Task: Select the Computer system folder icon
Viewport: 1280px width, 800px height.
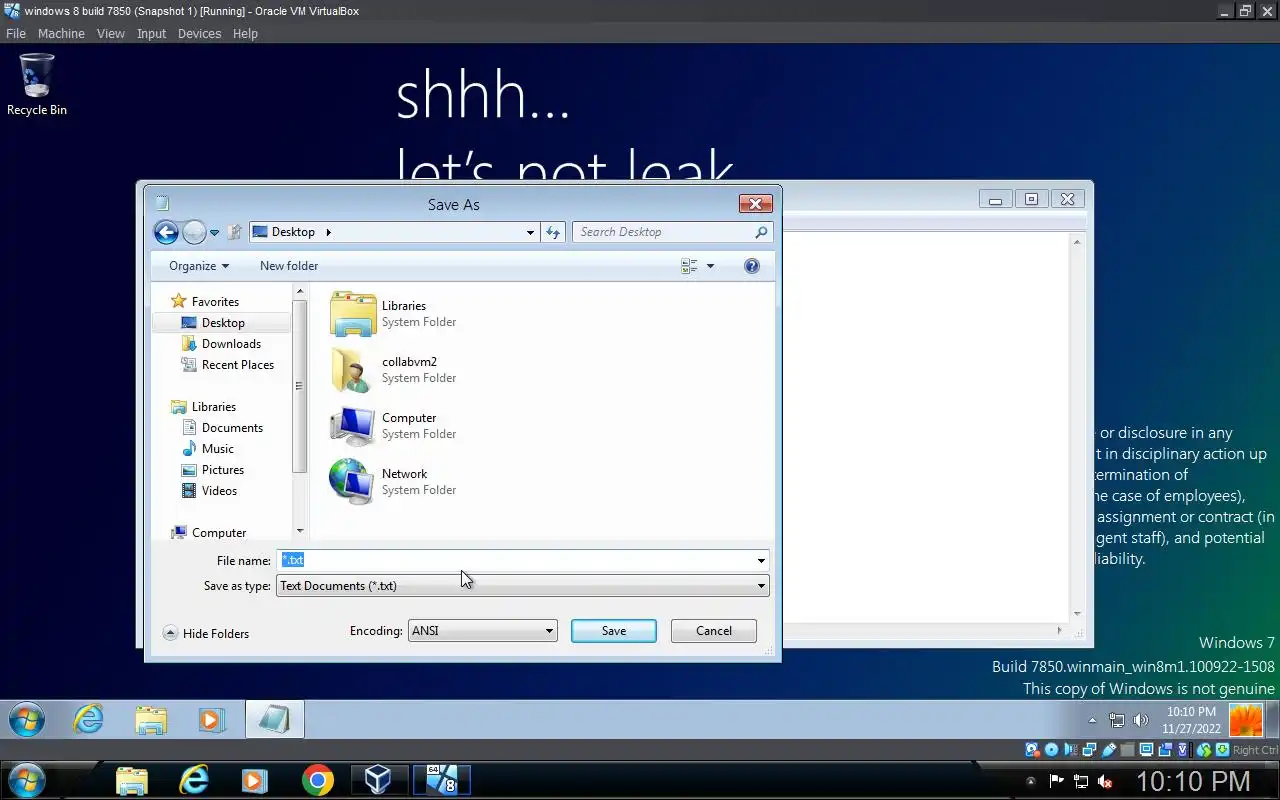Action: [353, 426]
